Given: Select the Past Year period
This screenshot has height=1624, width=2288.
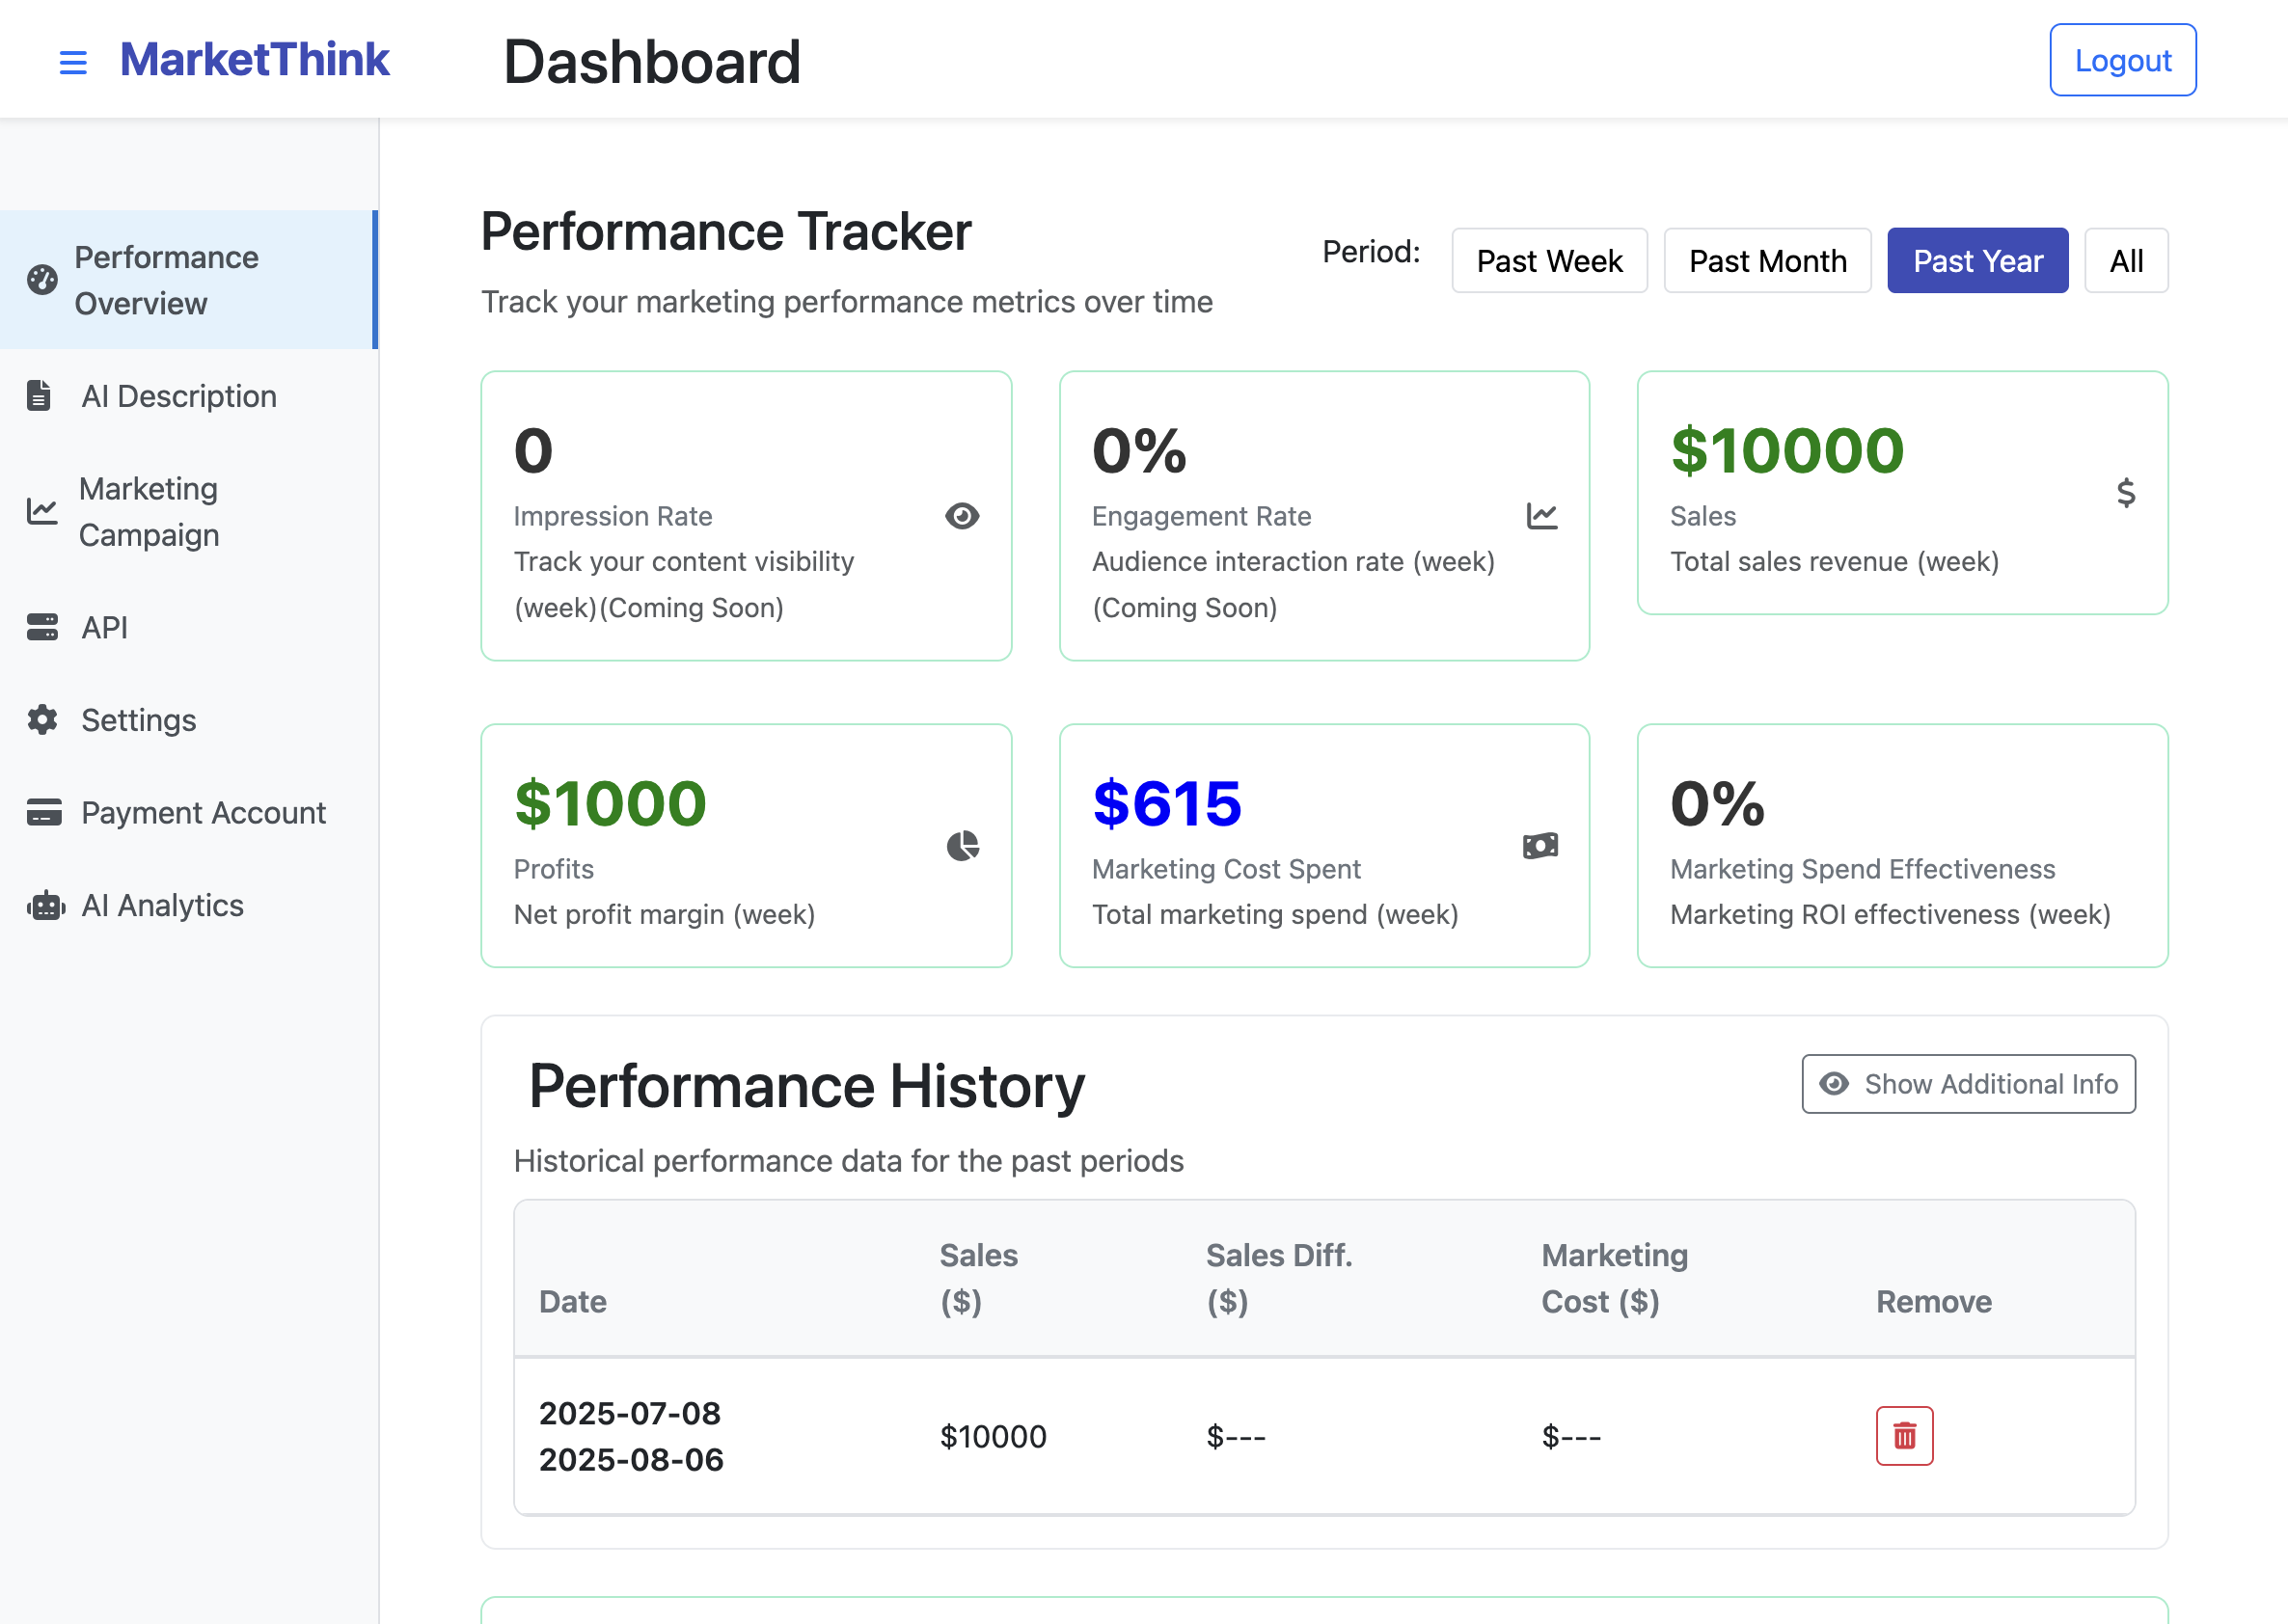Looking at the screenshot, I should click(x=1976, y=261).
